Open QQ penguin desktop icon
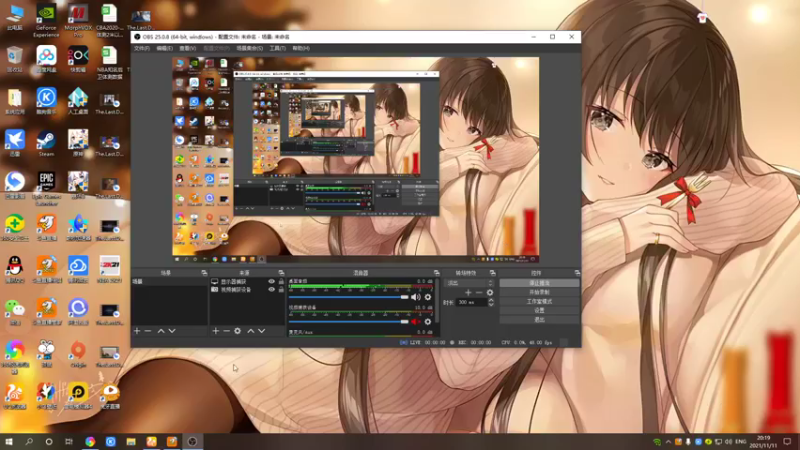The height and width of the screenshot is (450, 800). click(x=15, y=270)
